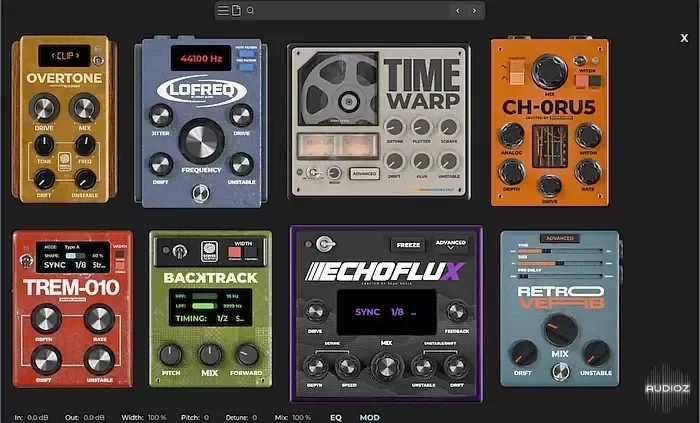This screenshot has height=423, width=700.
Task: Click the CH-0RU5 RATE knob
Action: pyautogui.click(x=588, y=172)
